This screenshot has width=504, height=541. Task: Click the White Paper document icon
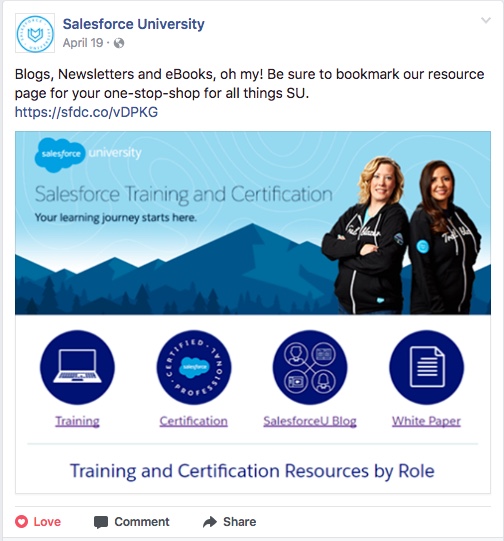click(x=426, y=367)
